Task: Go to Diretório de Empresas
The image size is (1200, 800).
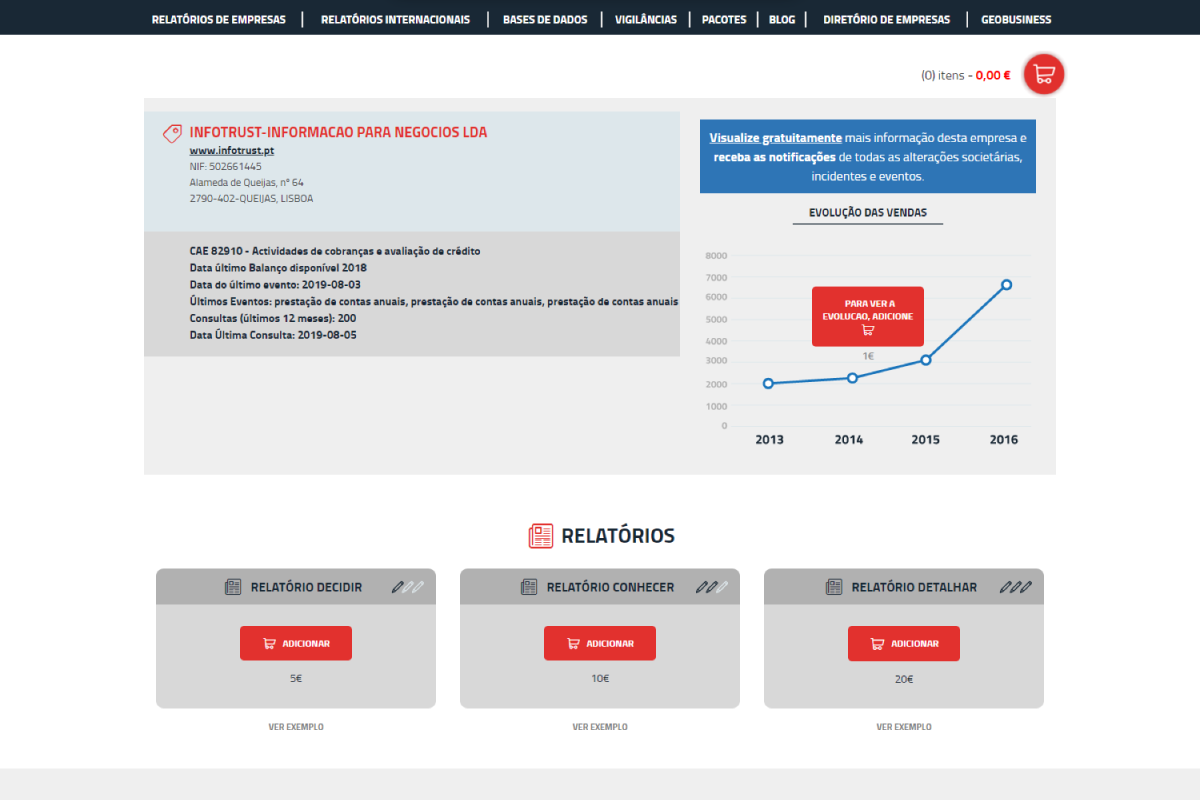Action: (x=887, y=19)
